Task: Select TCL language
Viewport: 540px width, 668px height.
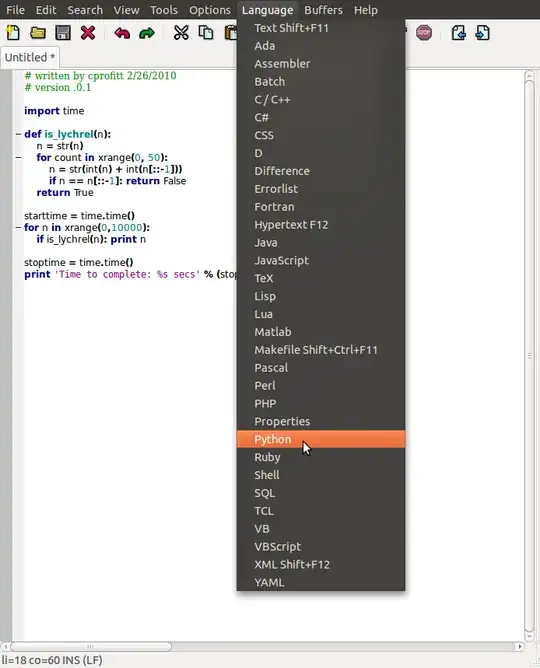Action: [x=321, y=511]
